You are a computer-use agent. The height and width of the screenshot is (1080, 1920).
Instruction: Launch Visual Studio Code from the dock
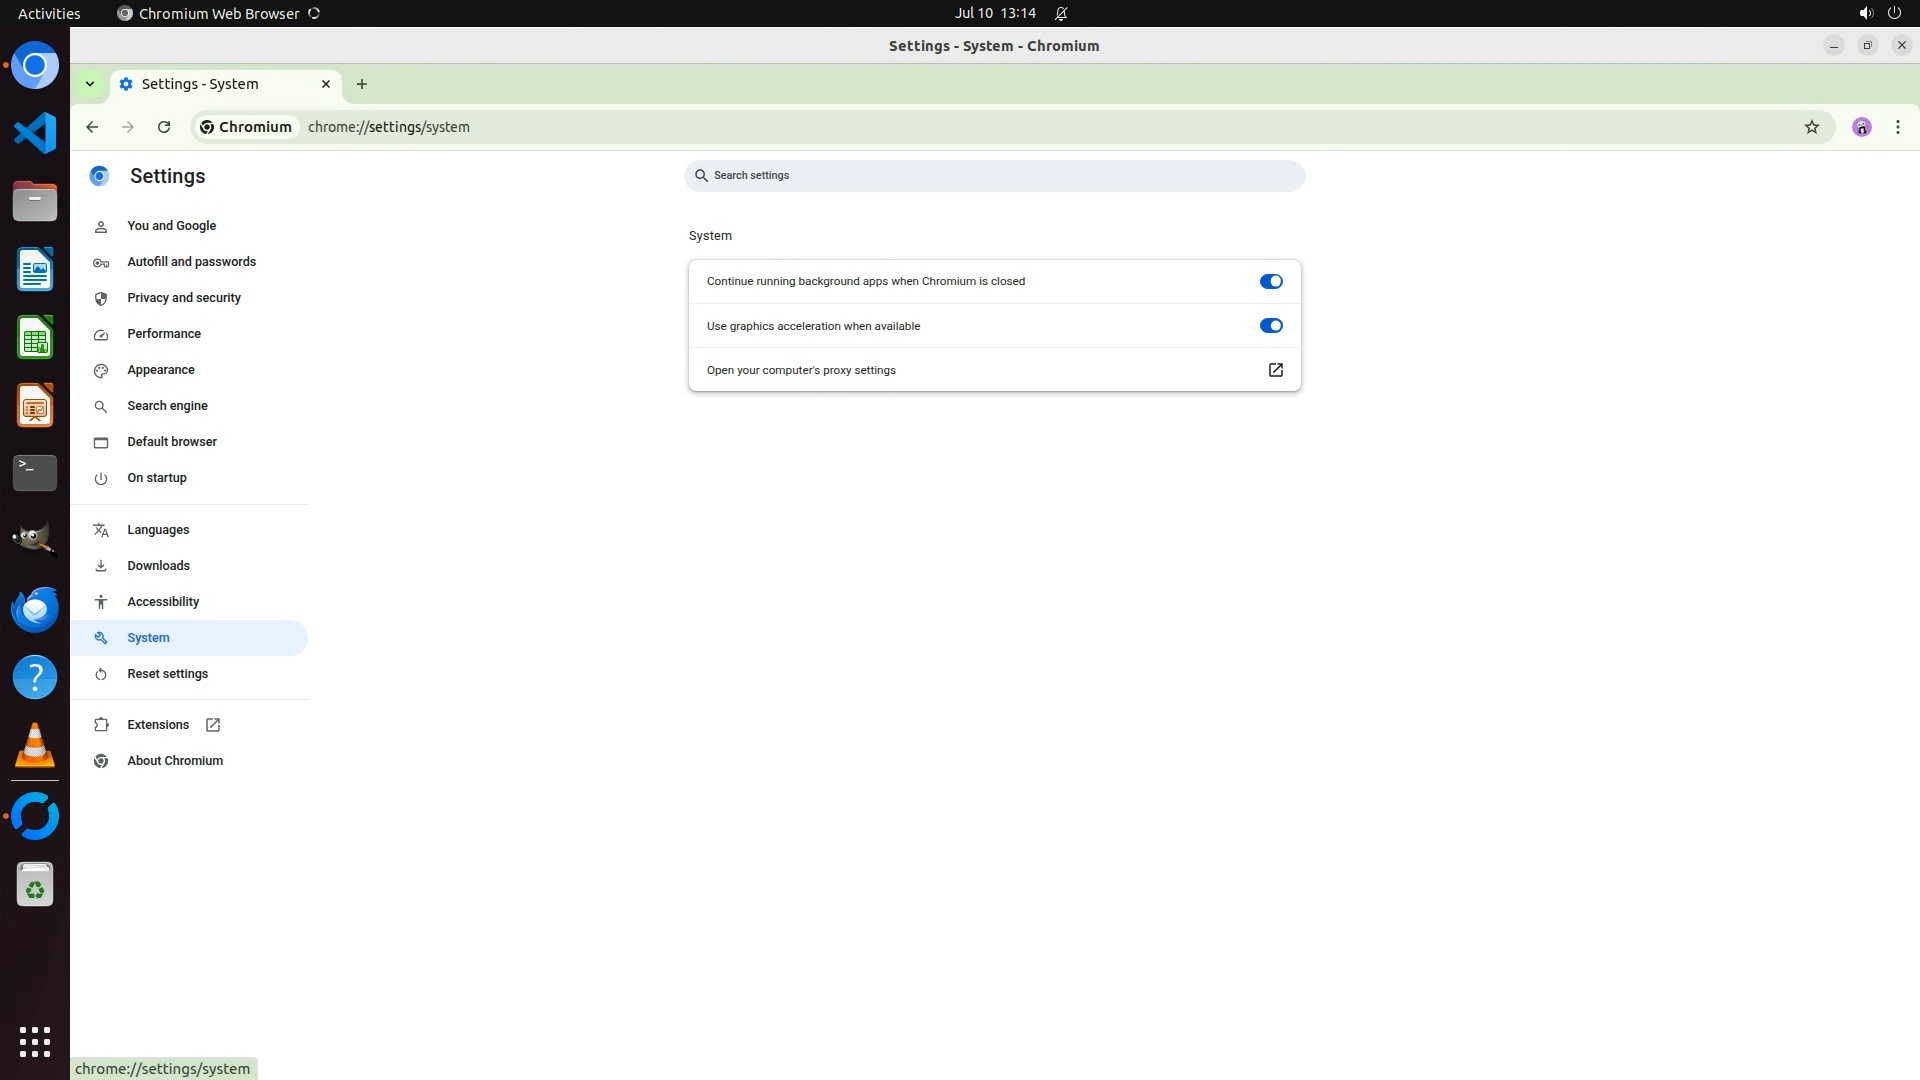pos(35,133)
